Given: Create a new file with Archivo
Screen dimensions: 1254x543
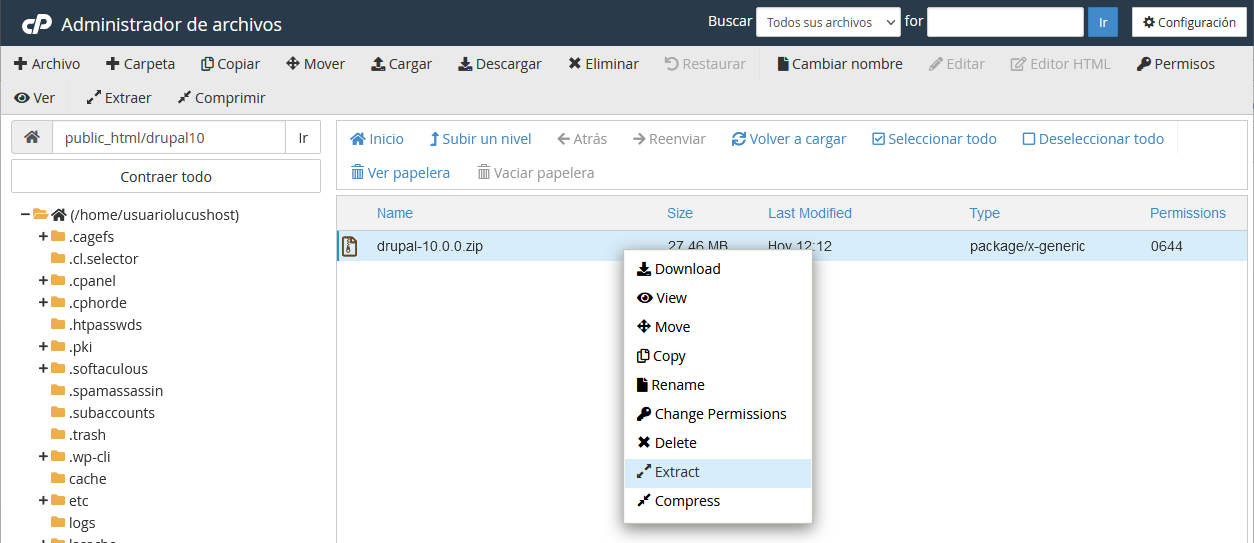Looking at the screenshot, I should pyautogui.click(x=47, y=64).
